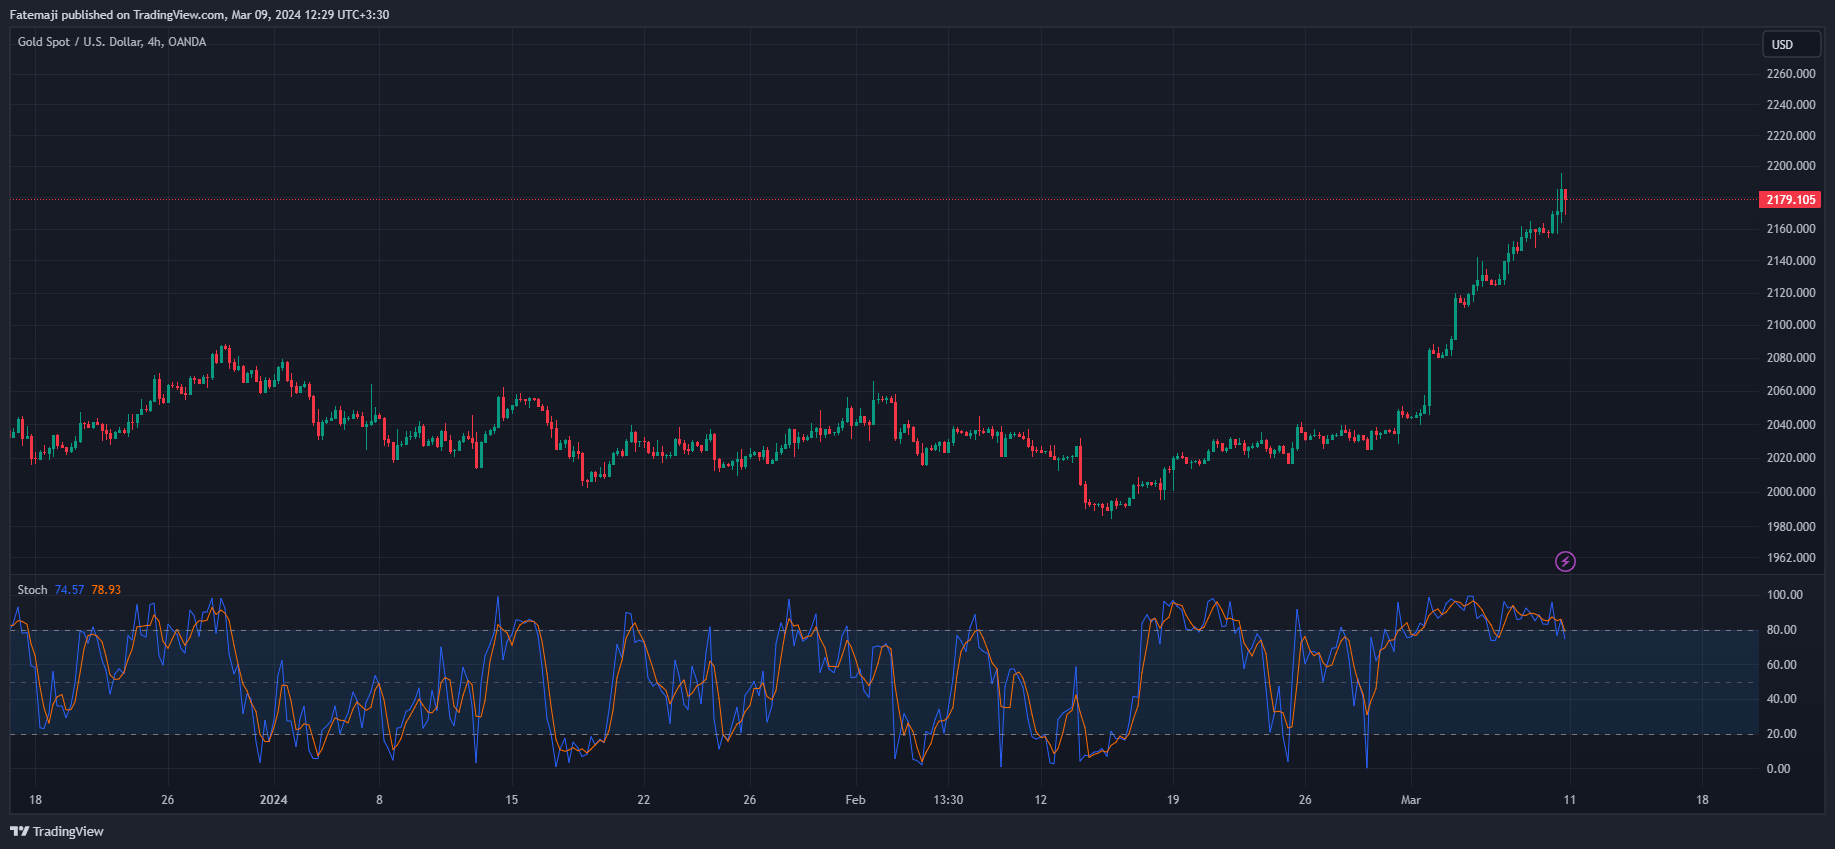Click the 2080.000 price axis label
The width and height of the screenshot is (1835, 849).
click(x=1791, y=358)
